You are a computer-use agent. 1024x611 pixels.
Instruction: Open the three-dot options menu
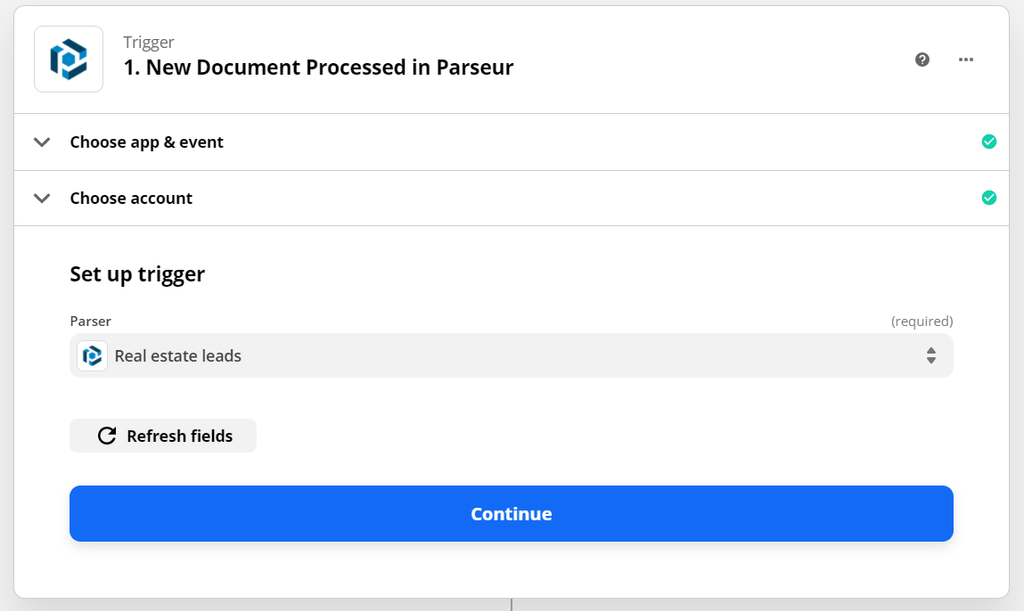tap(966, 60)
